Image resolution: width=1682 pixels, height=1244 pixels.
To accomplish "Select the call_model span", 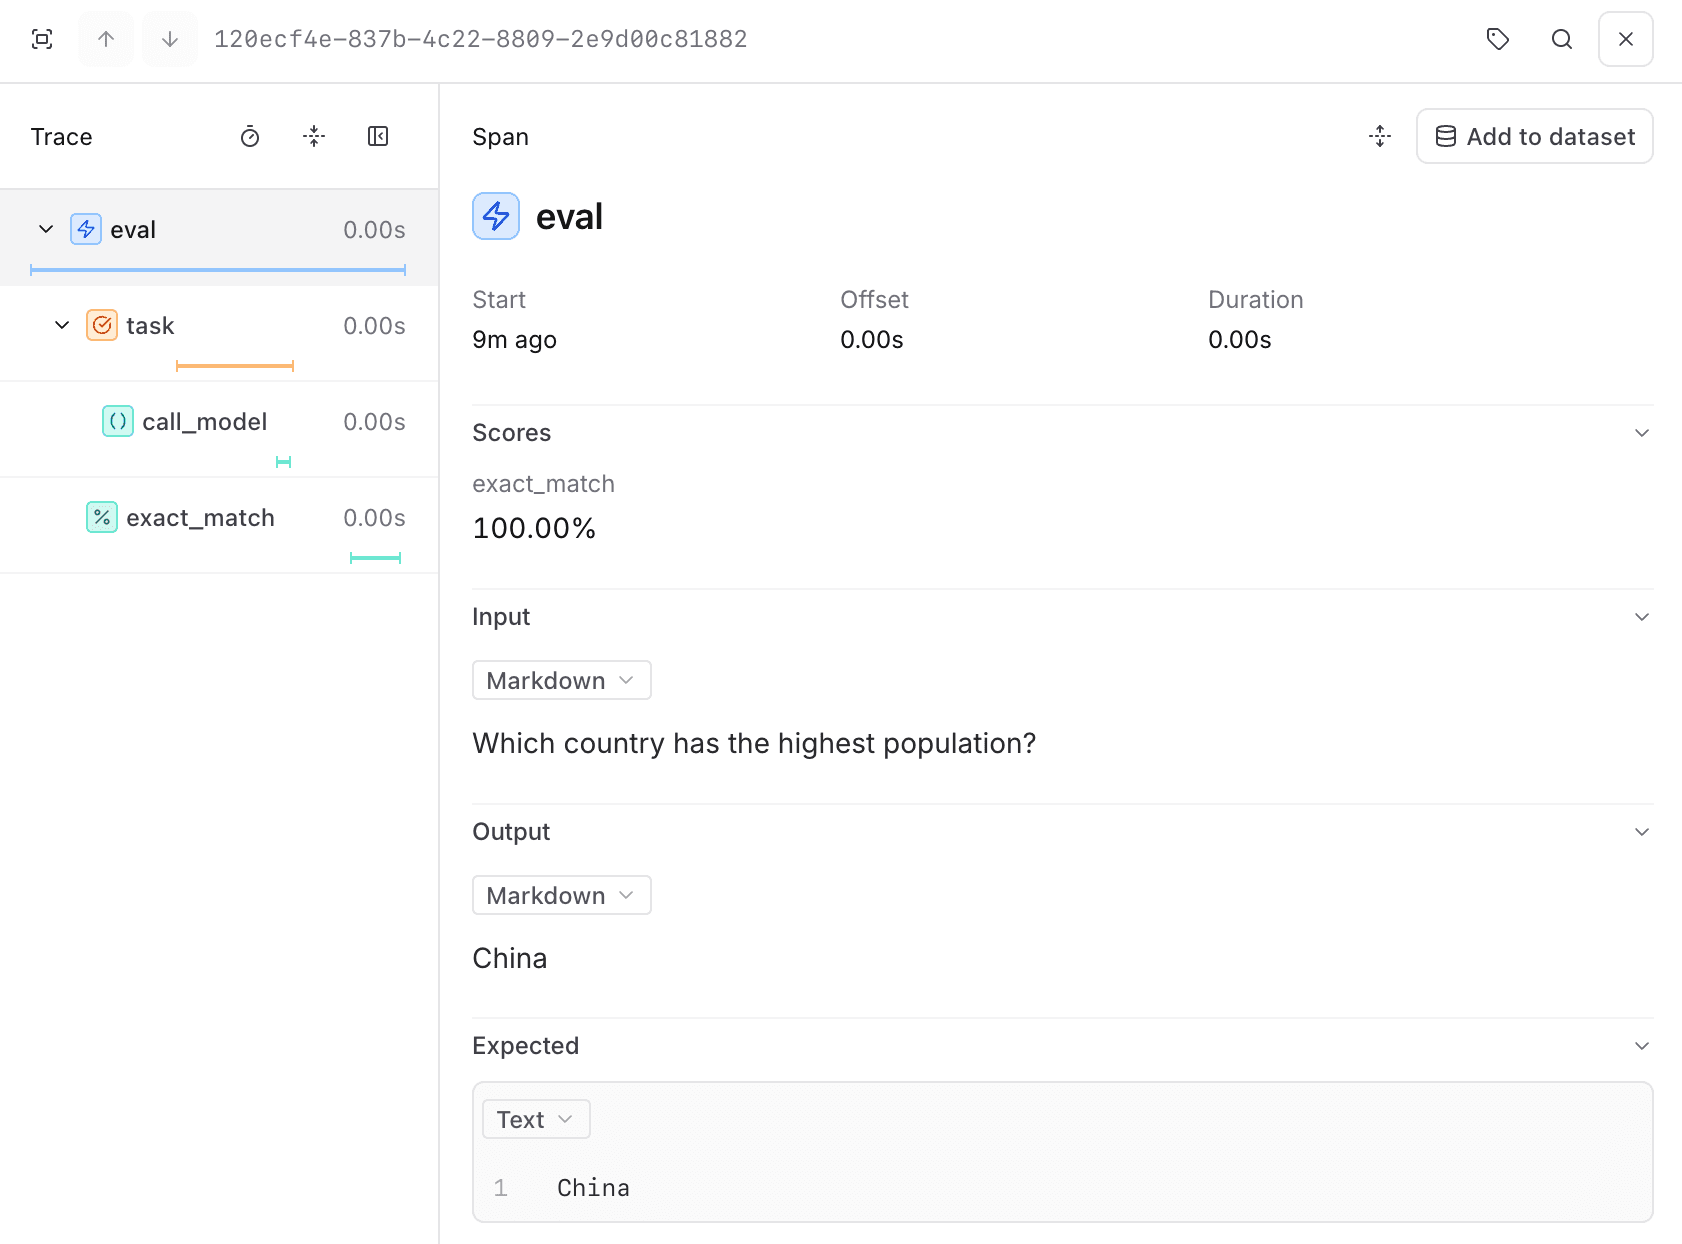I will (204, 422).
